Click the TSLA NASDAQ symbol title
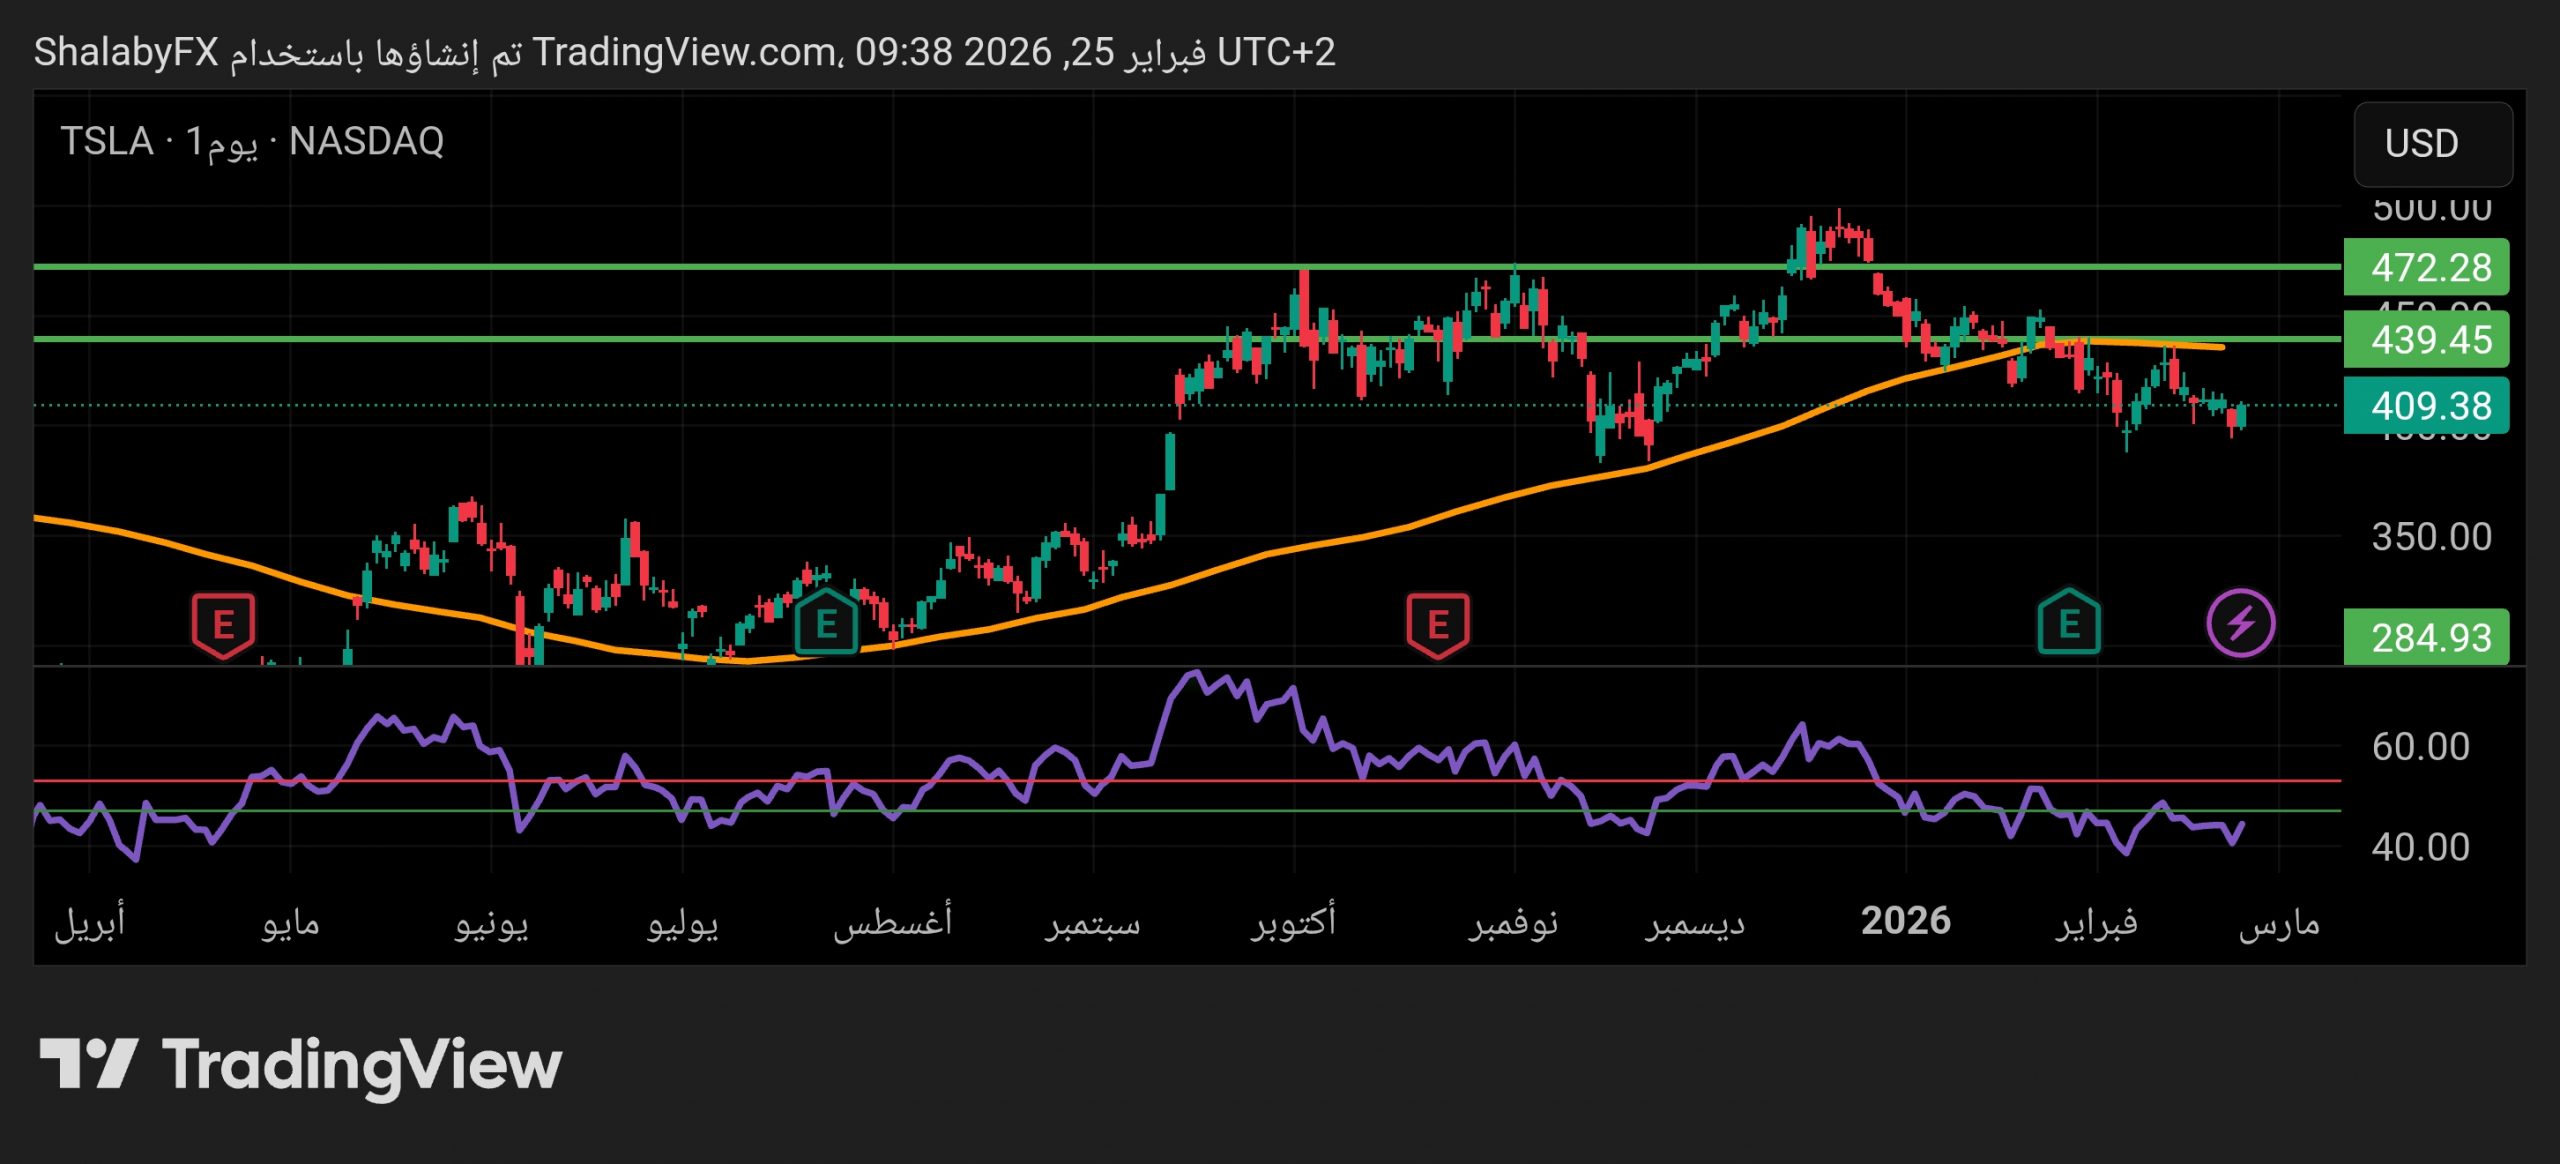 click(x=252, y=141)
